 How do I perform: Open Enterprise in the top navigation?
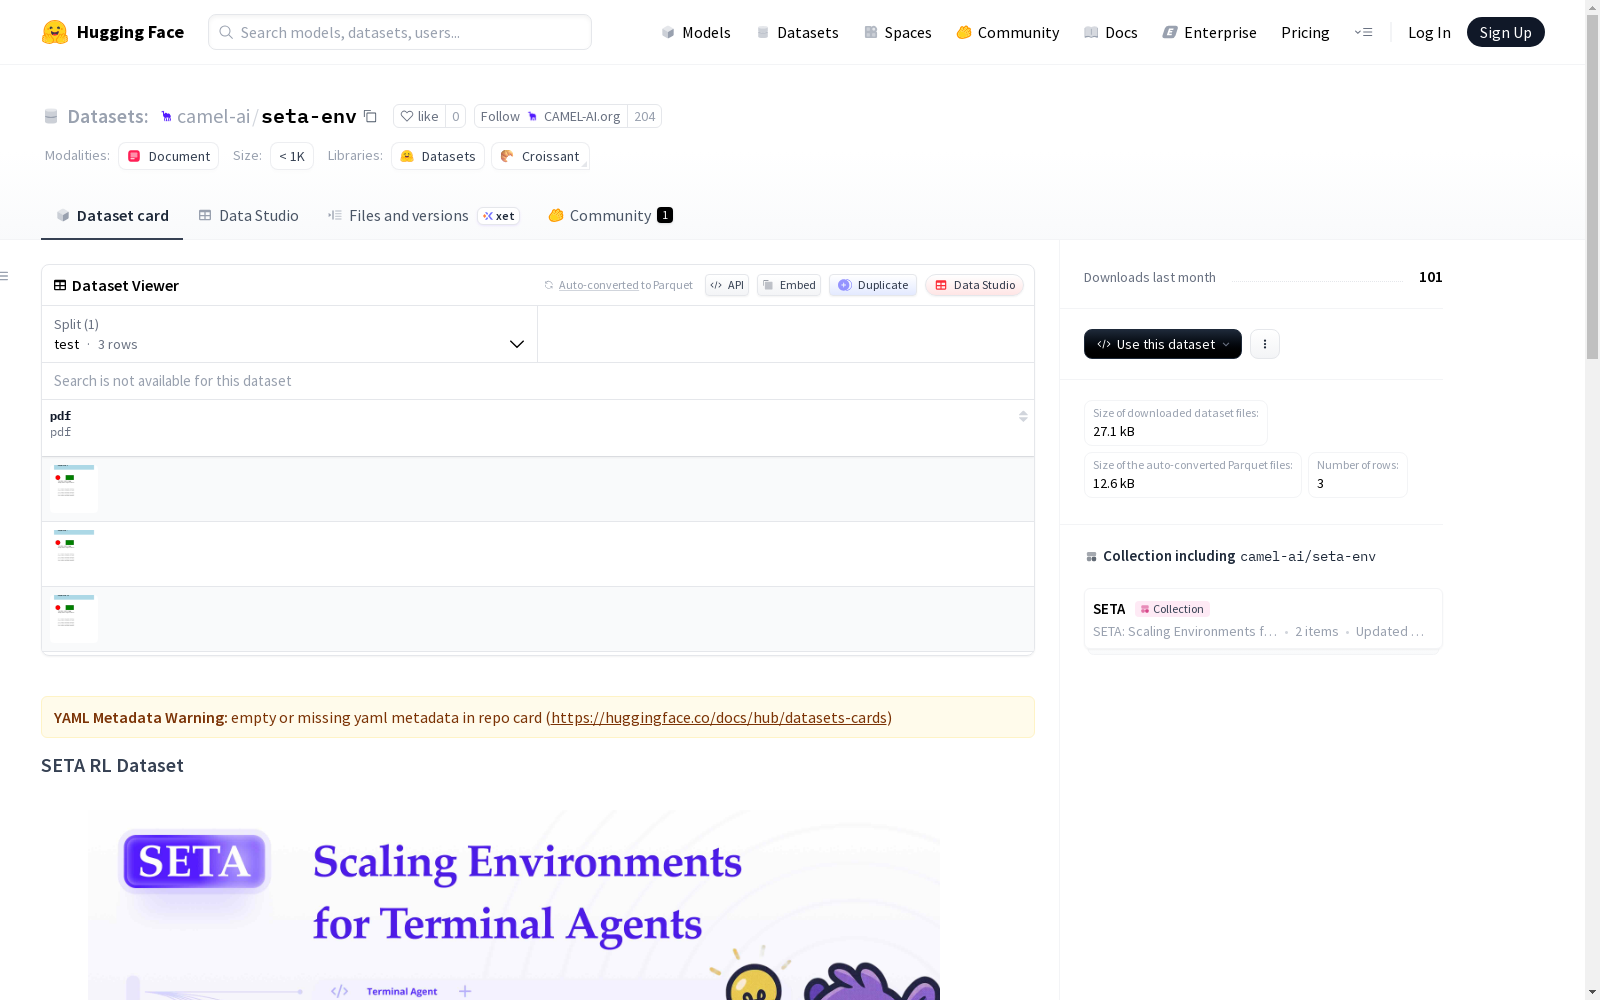[x=1210, y=32]
